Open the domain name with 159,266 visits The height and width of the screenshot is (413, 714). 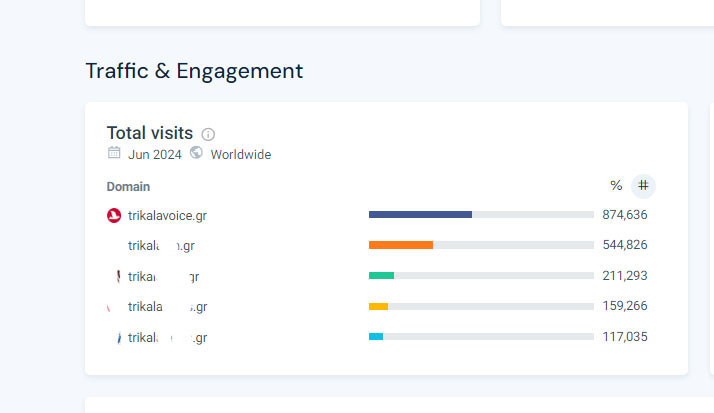pyautogui.click(x=167, y=307)
